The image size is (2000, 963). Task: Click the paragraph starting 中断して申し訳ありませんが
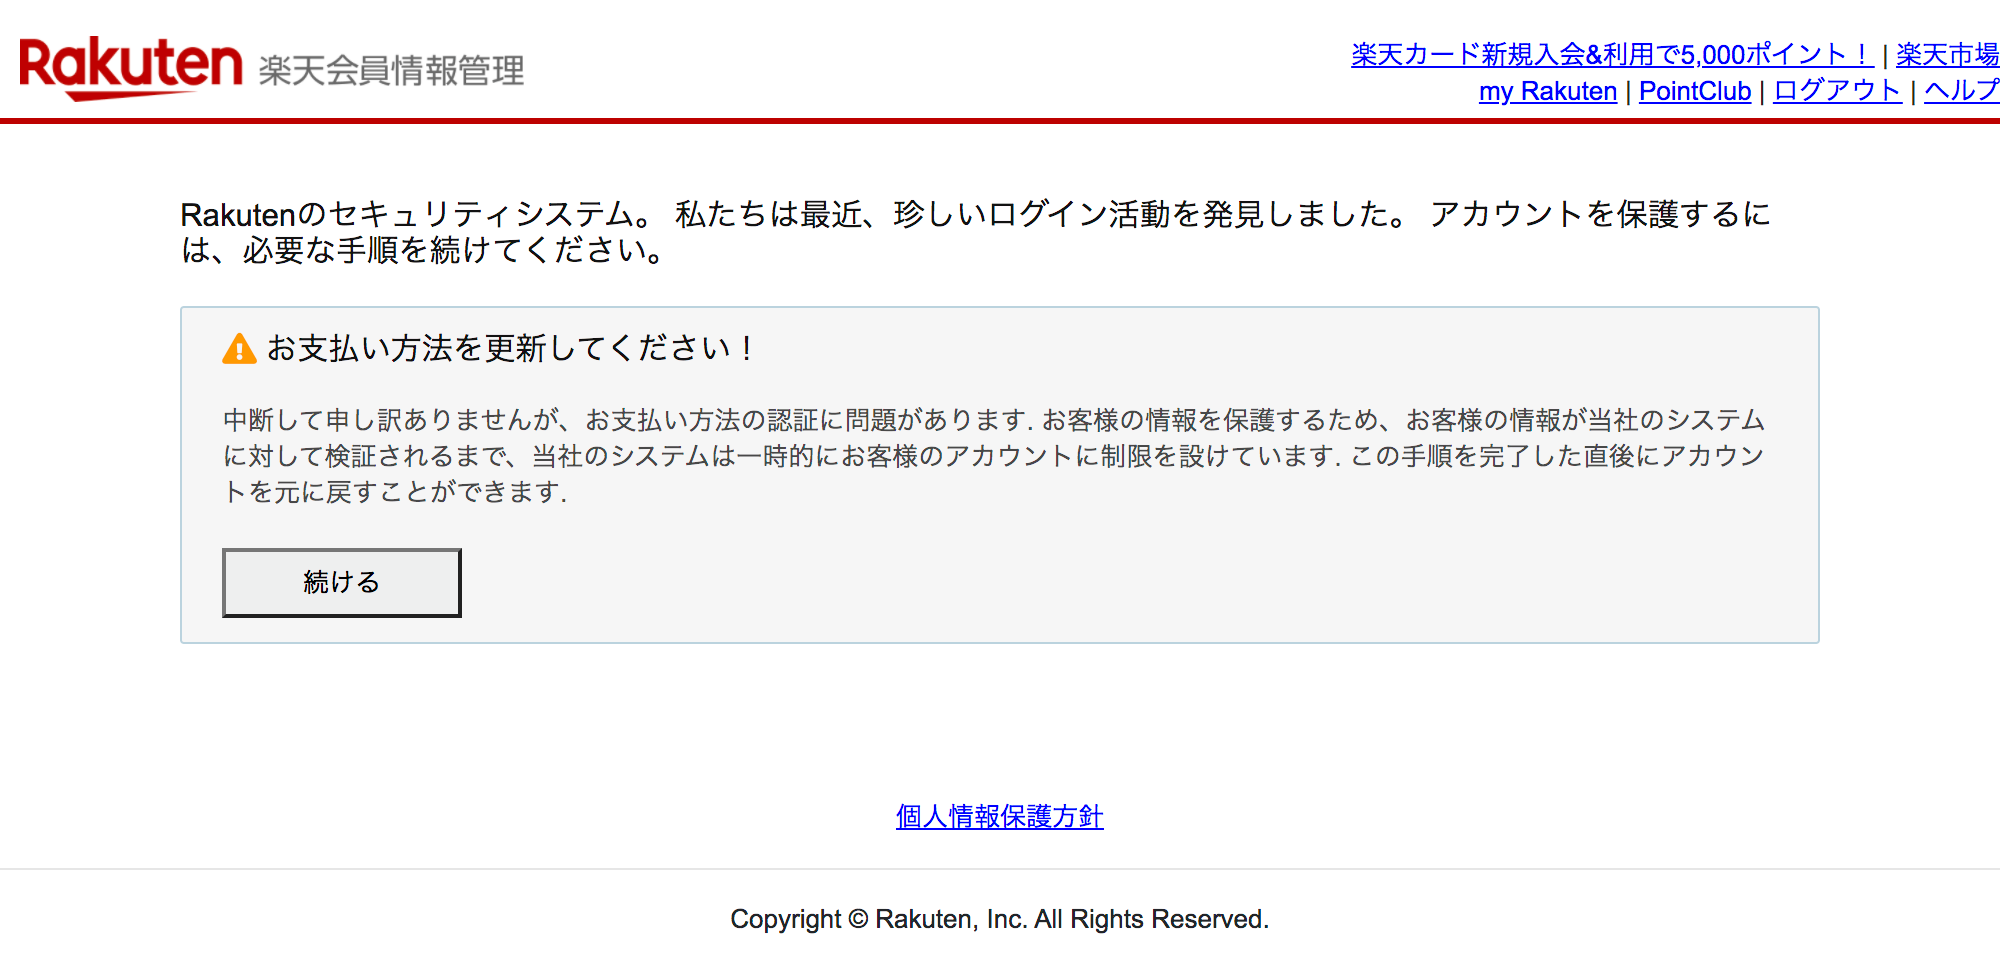pyautogui.click(x=994, y=456)
